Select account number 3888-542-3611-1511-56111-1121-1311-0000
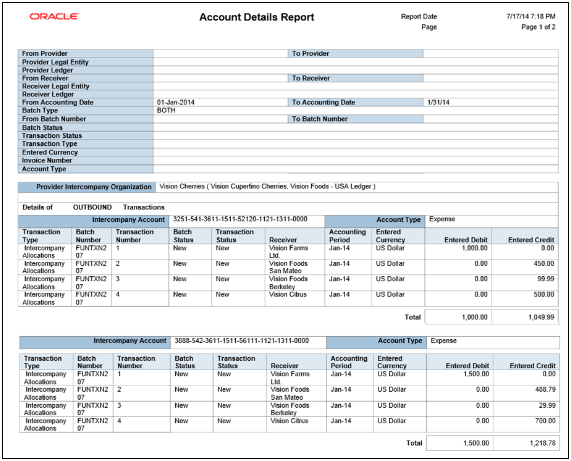 (241, 340)
